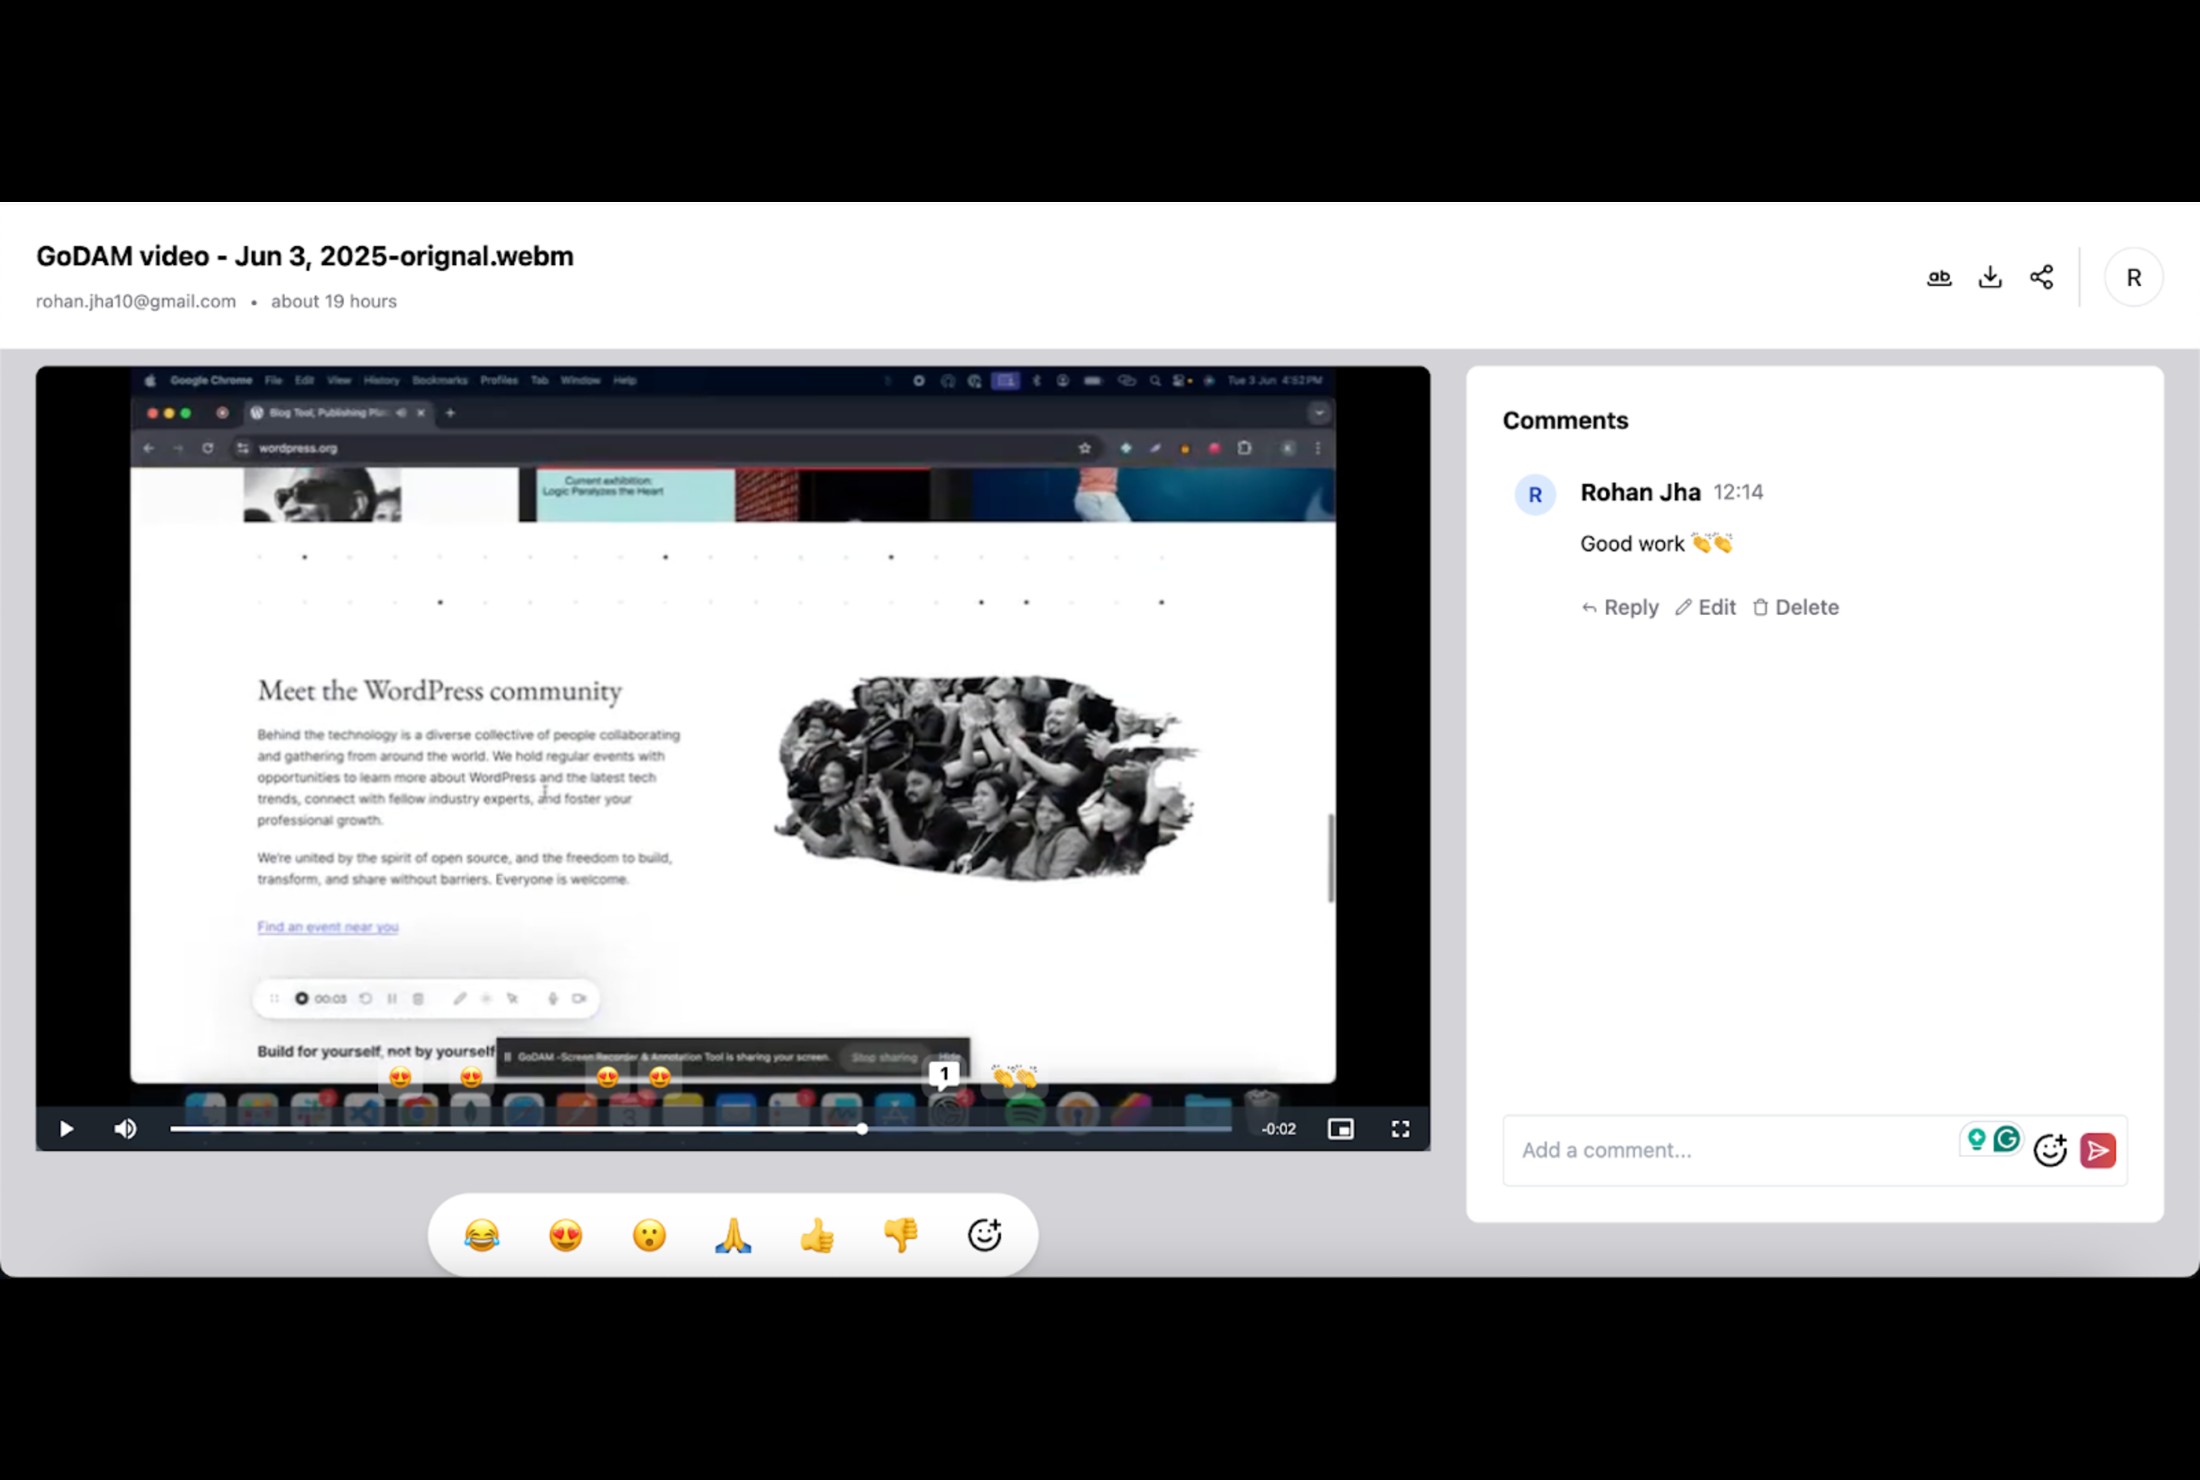React with the thumbs down emoji
The image size is (2200, 1480).
point(901,1235)
